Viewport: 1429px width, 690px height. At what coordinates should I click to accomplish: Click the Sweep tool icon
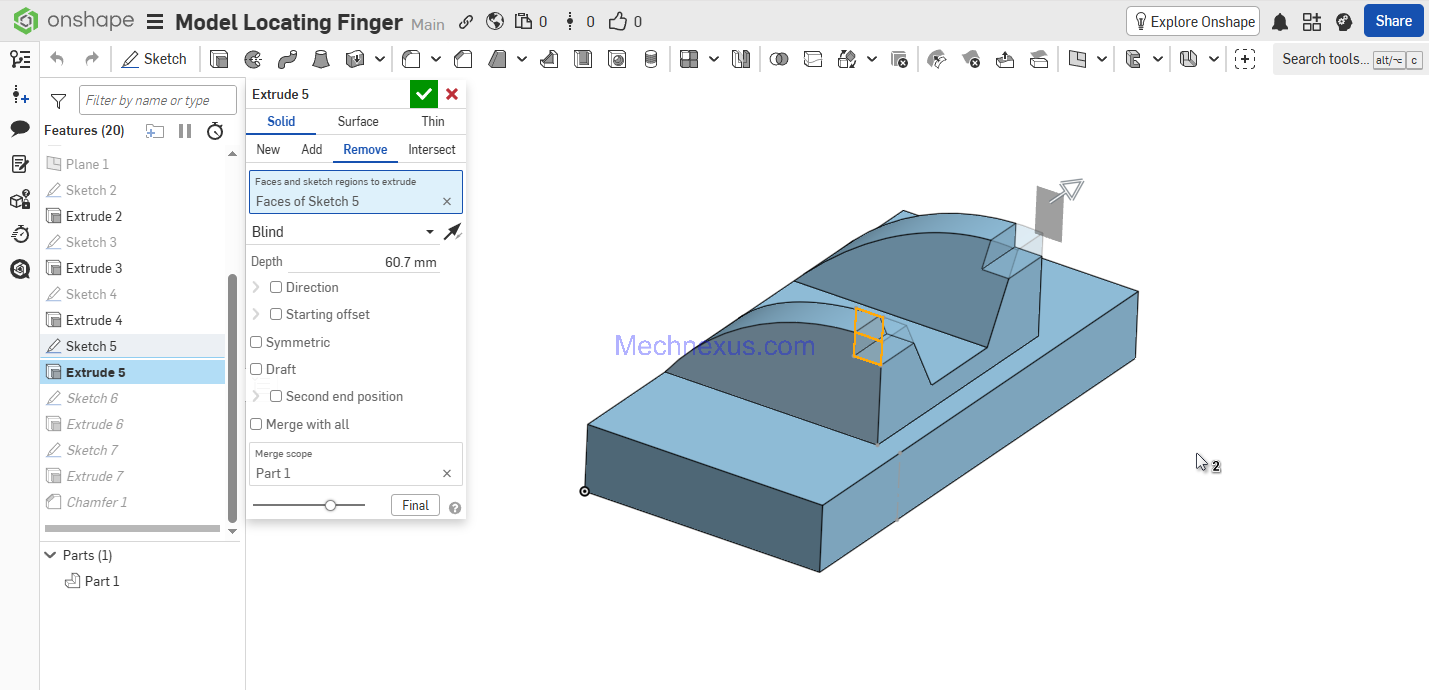click(x=287, y=59)
